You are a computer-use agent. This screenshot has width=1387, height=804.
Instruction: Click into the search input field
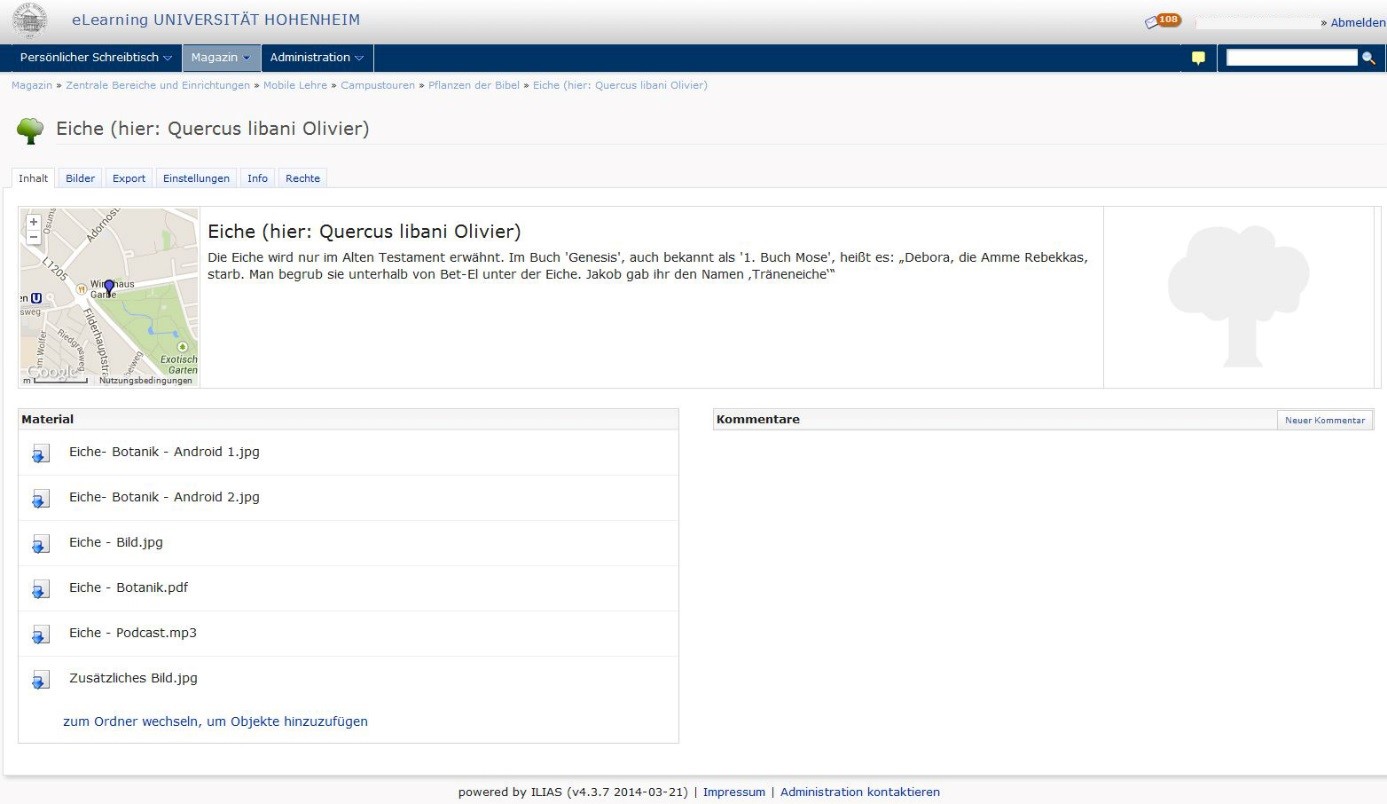pyautogui.click(x=1291, y=58)
